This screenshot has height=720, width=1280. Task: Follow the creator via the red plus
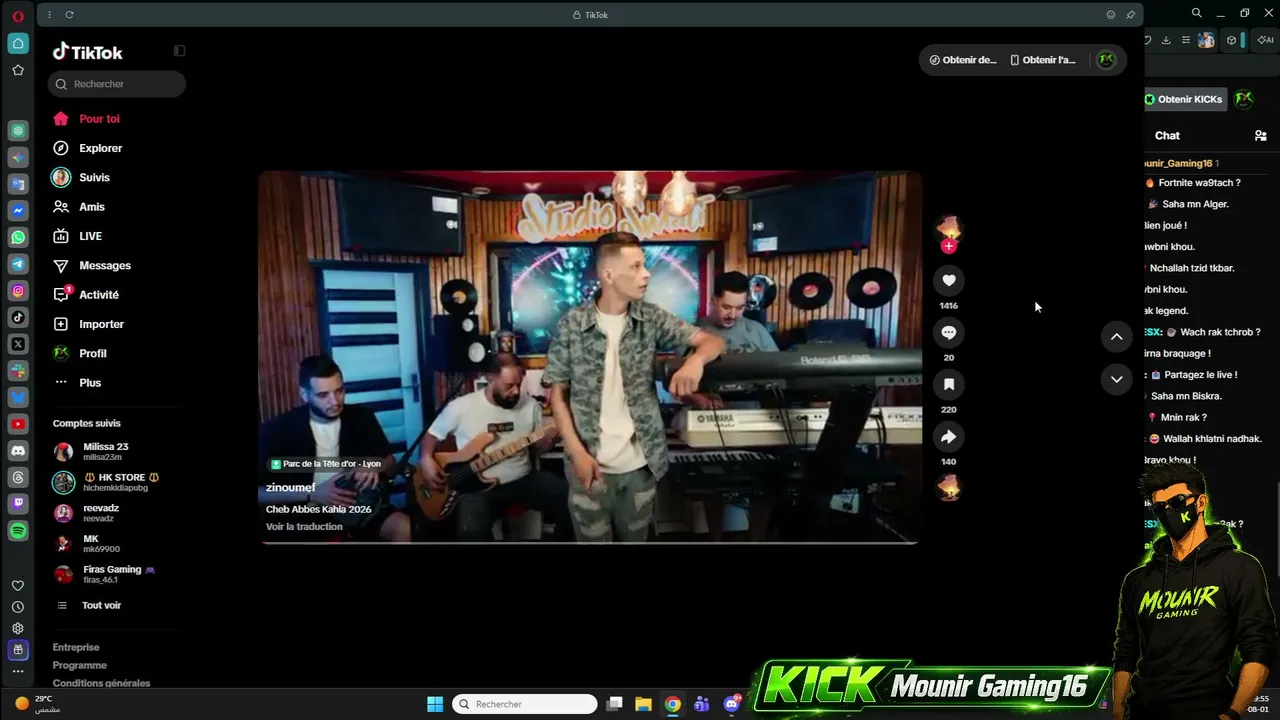(949, 246)
